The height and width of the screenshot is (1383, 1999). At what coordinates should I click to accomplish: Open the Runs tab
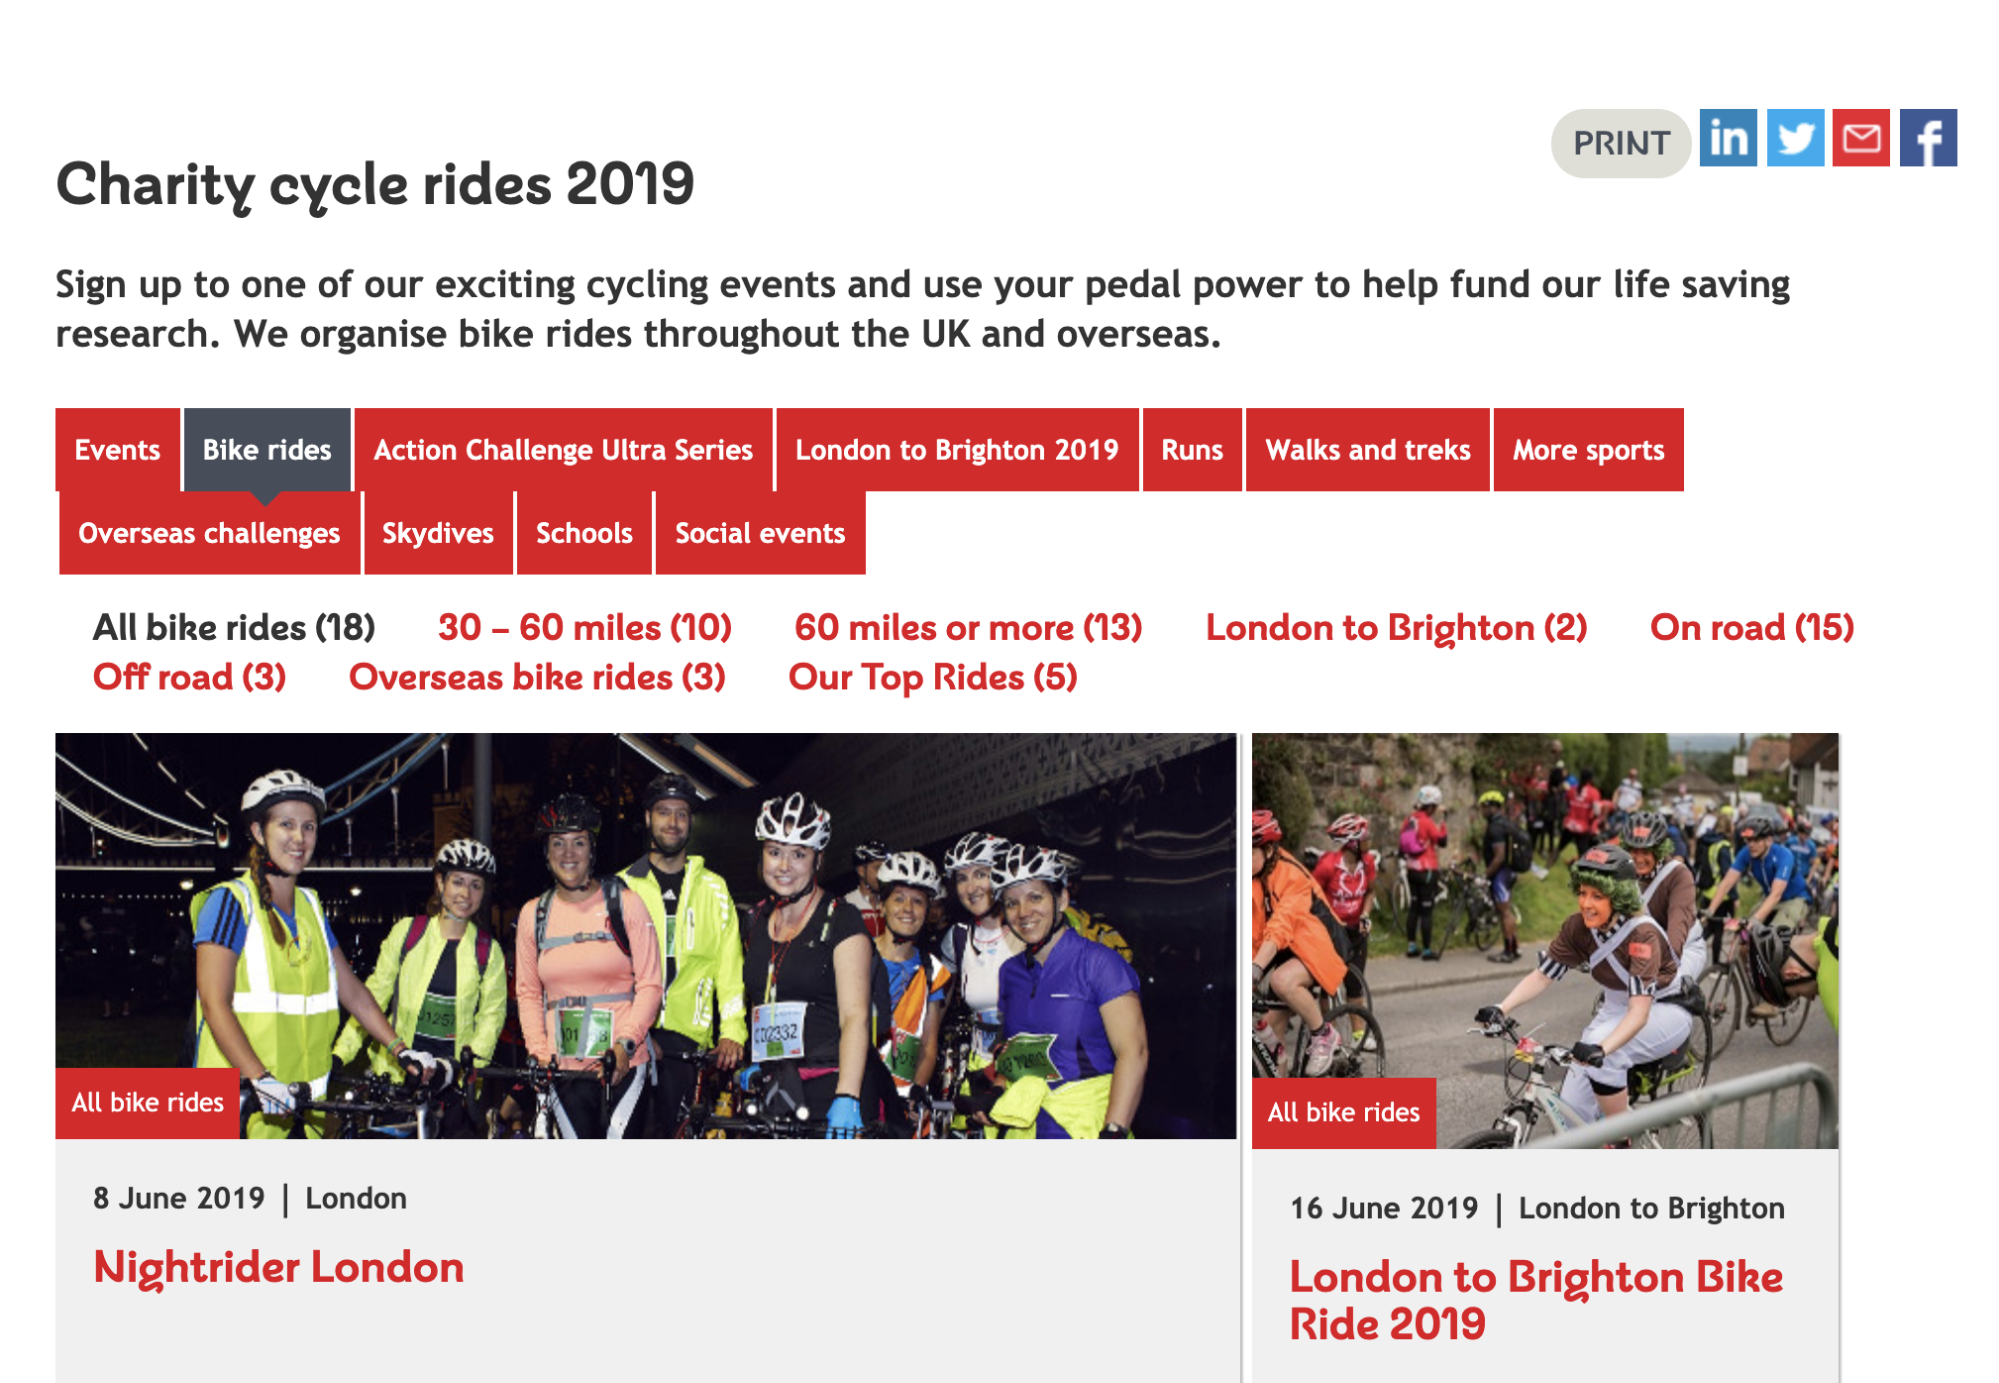[1191, 450]
